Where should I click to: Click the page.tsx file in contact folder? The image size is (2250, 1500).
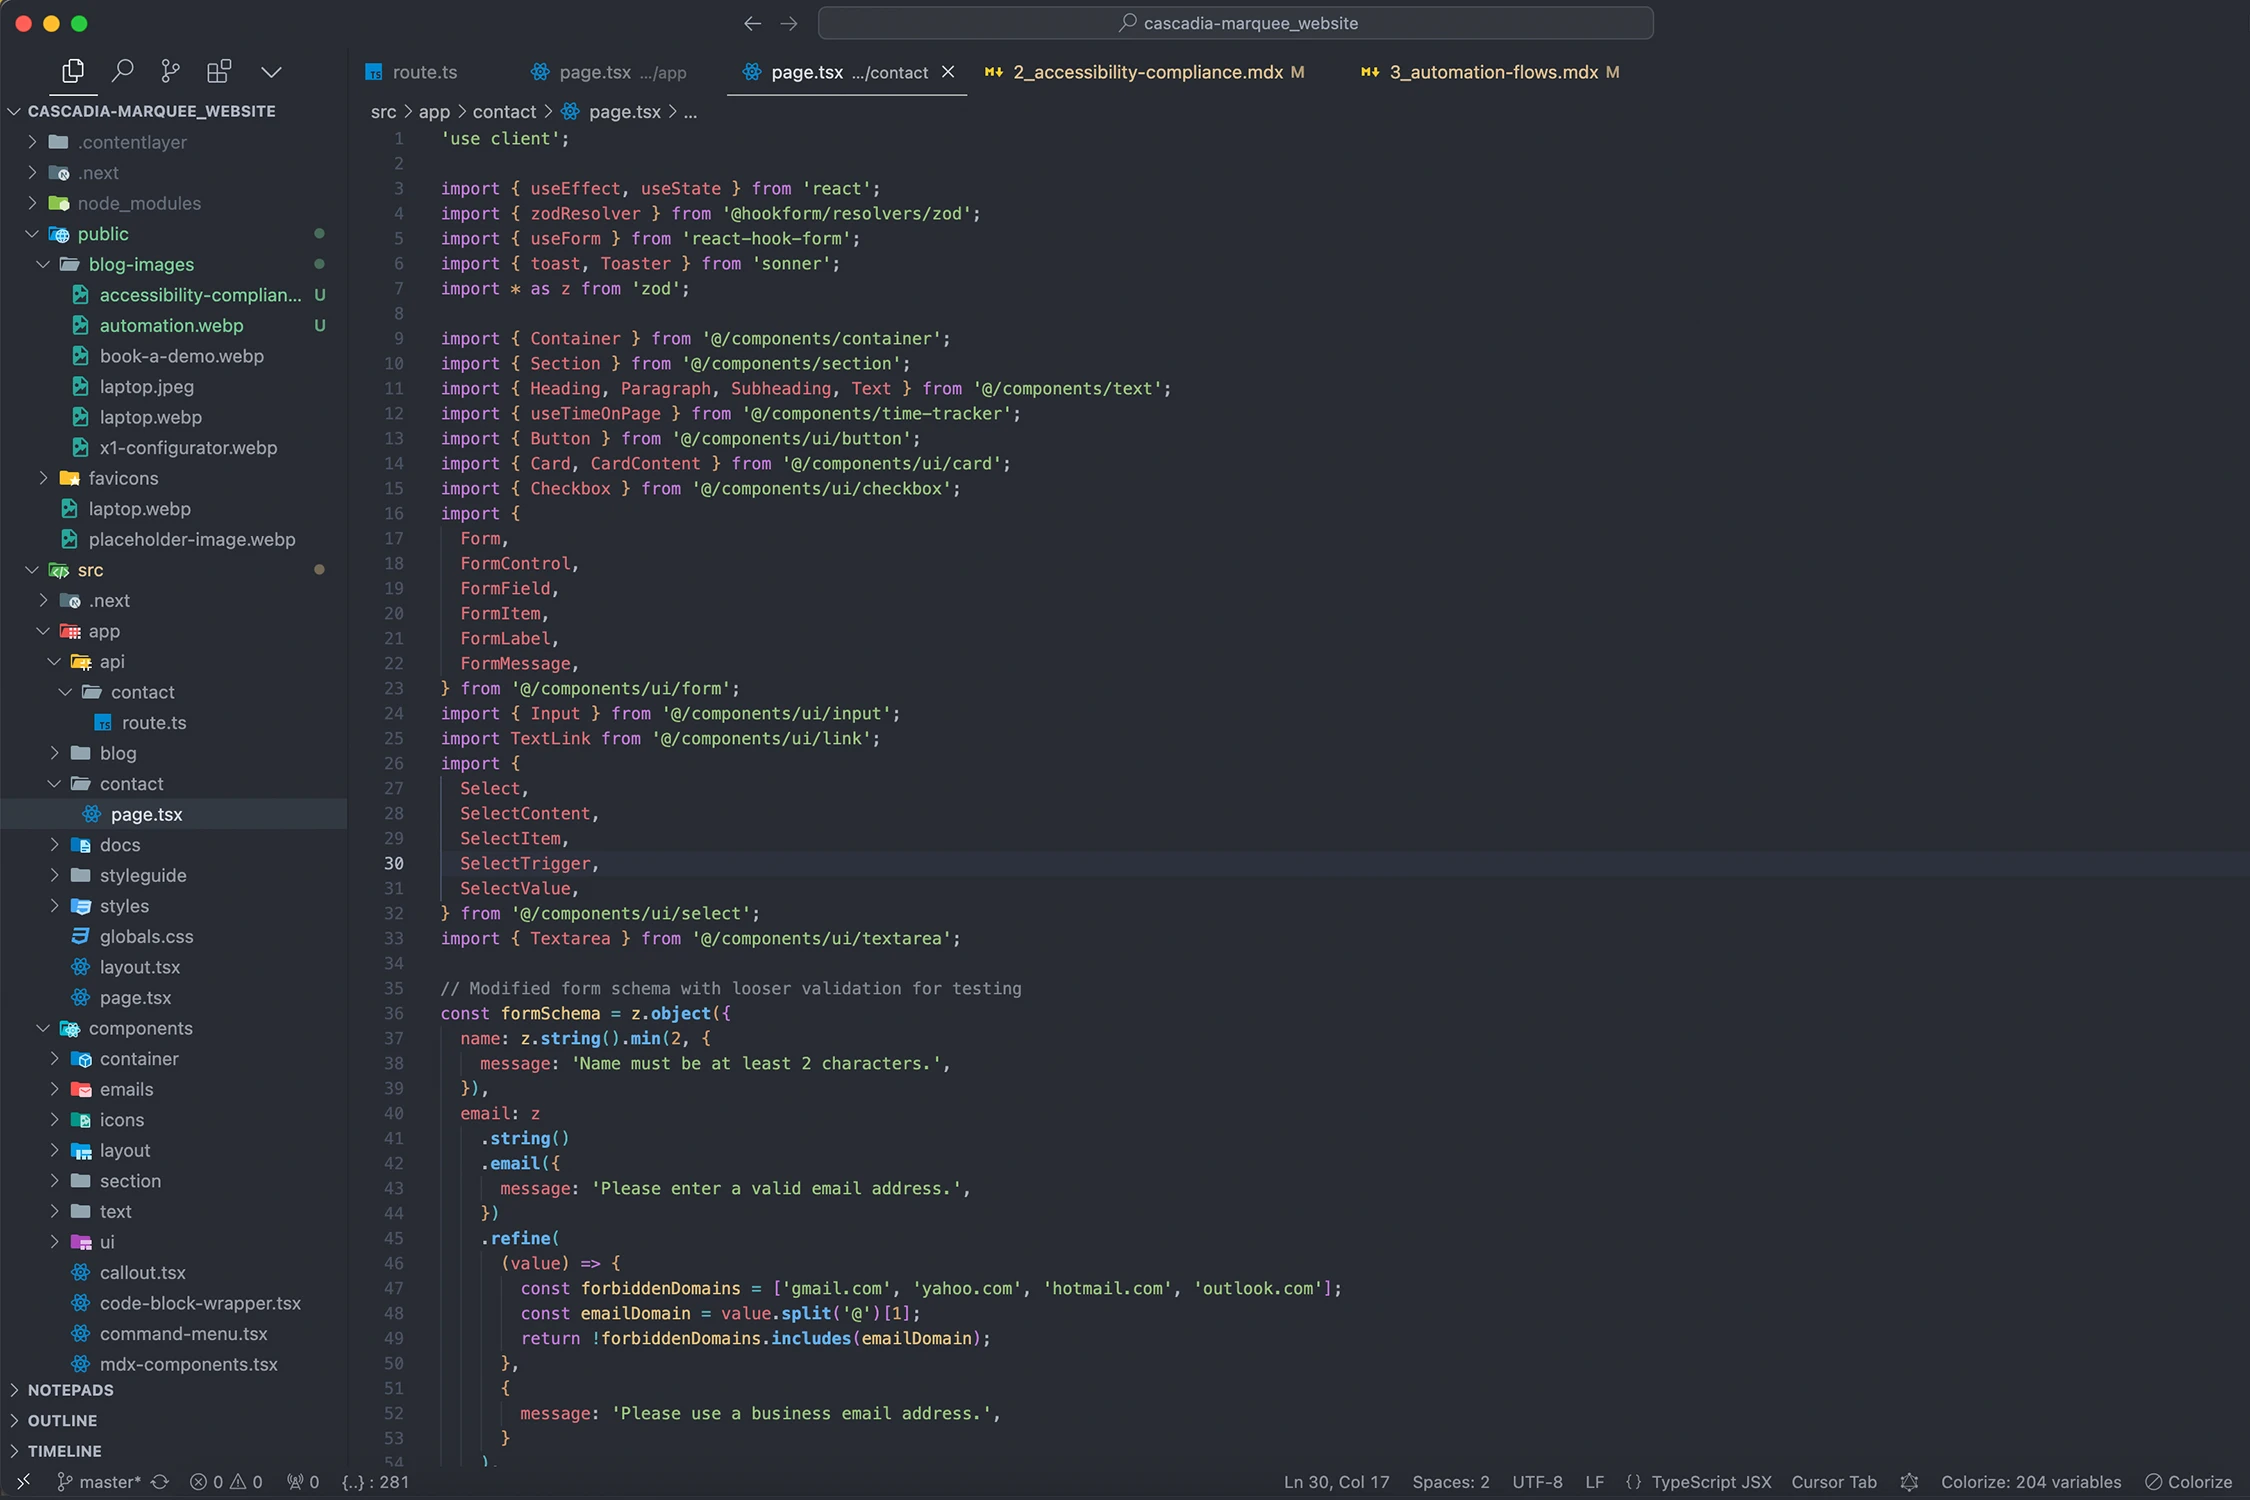[x=146, y=812]
